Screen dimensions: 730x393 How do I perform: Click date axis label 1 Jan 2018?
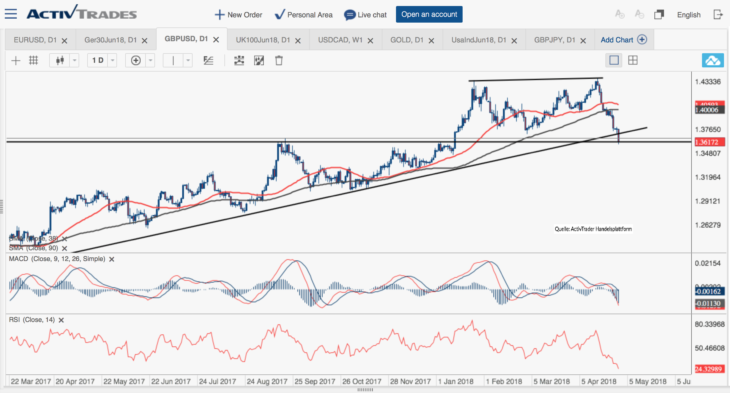pyautogui.click(x=456, y=381)
